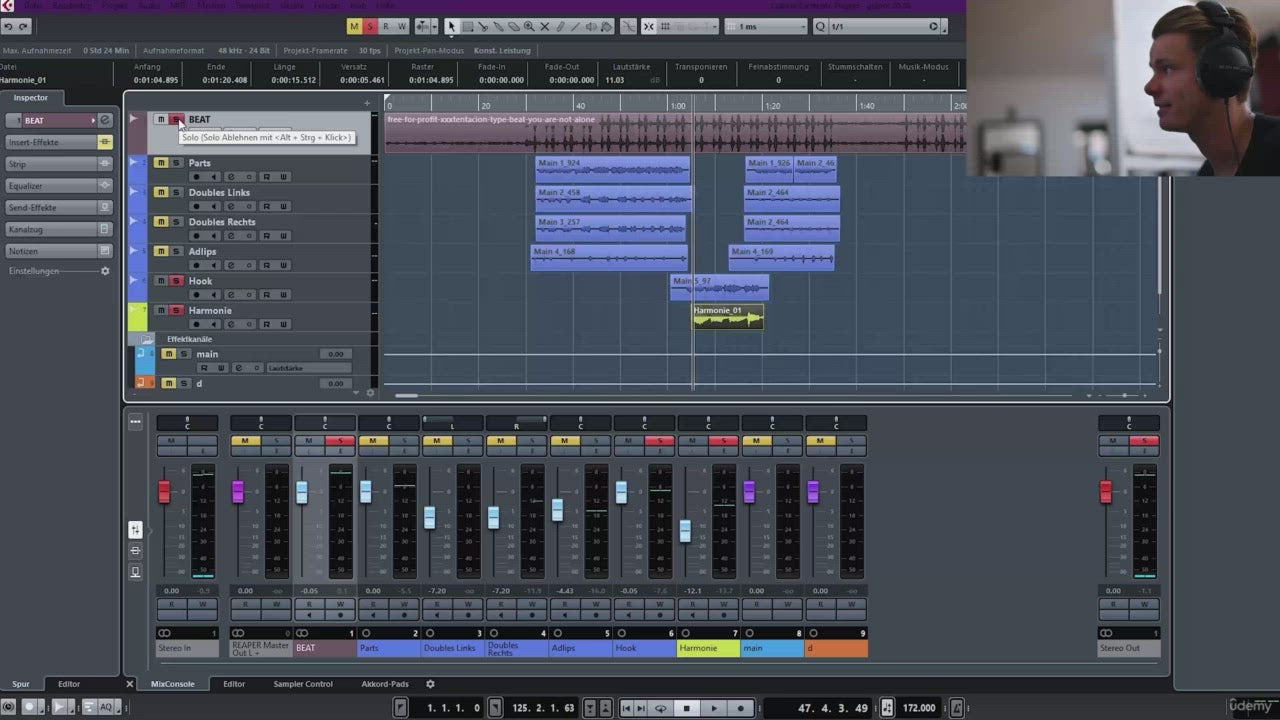Open the Akkord-Pads tab
Image resolution: width=1280 pixels, height=720 pixels.
385,684
